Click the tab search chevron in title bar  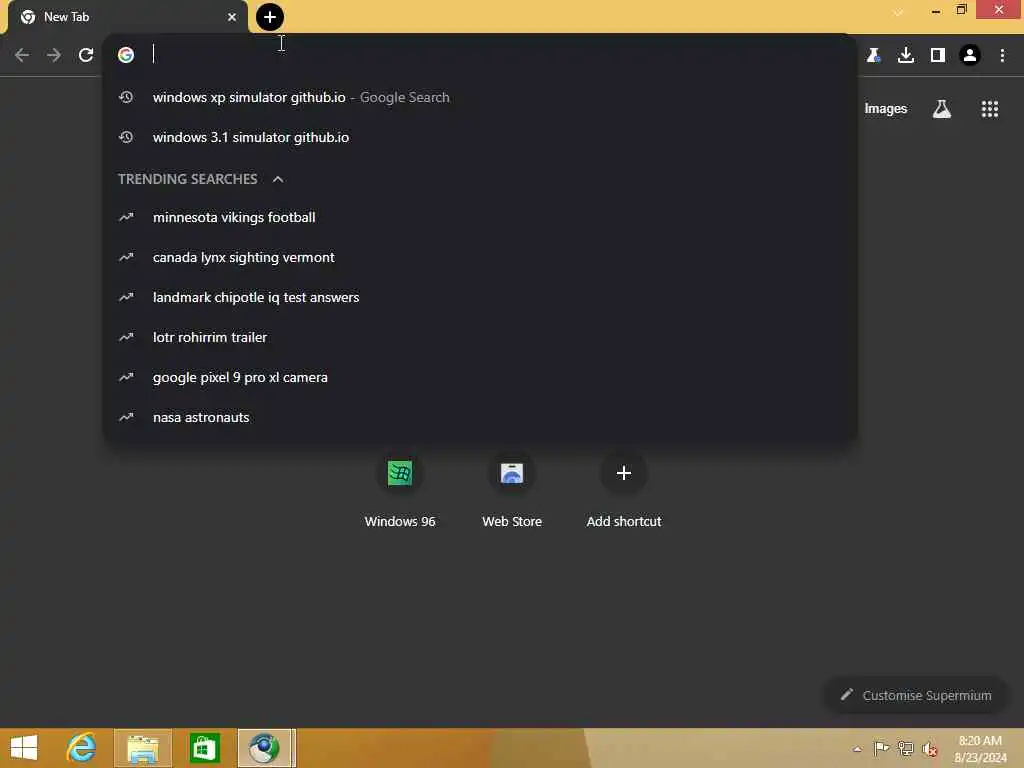coord(898,12)
